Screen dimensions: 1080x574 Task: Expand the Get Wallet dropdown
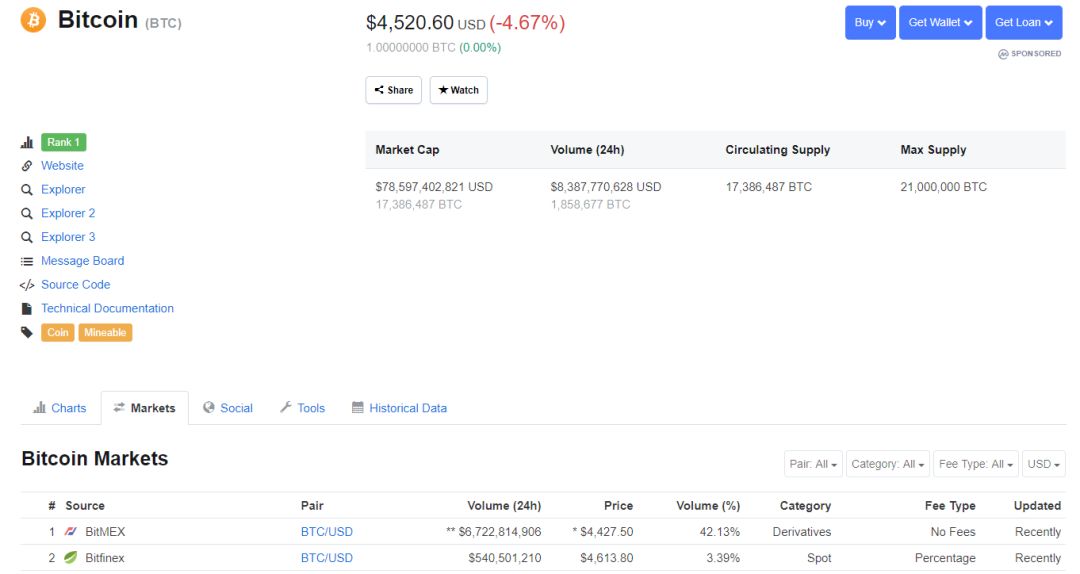[x=940, y=23]
